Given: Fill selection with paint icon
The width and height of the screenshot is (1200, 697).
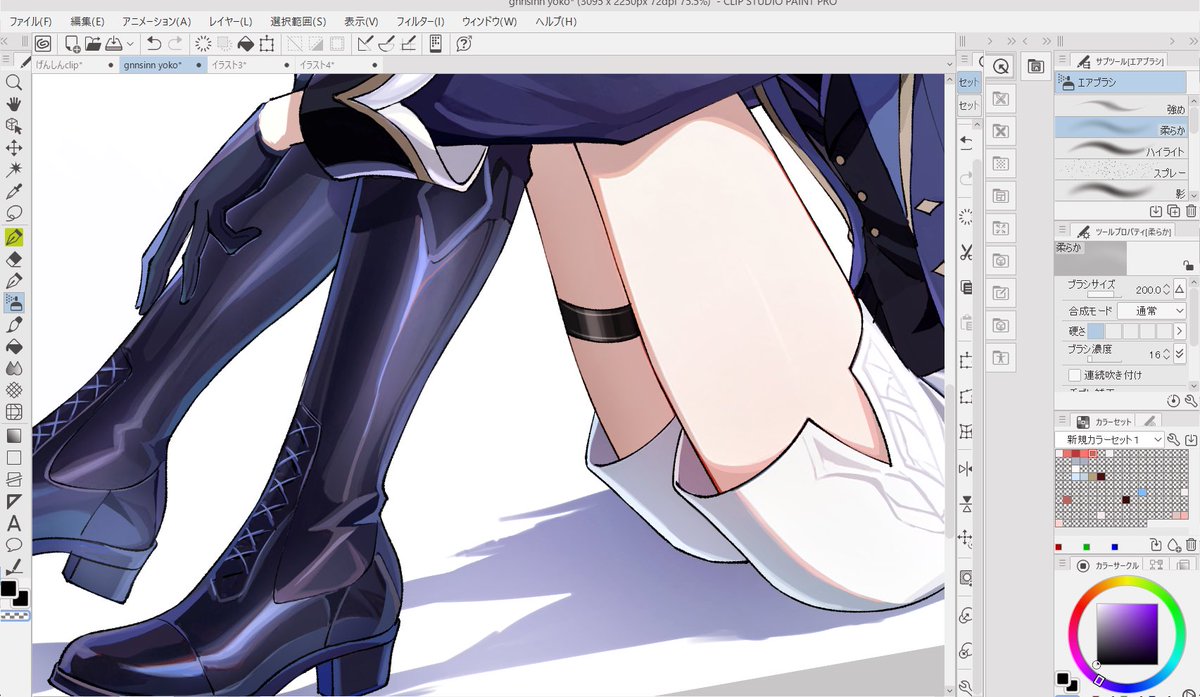Looking at the screenshot, I should coord(245,43).
